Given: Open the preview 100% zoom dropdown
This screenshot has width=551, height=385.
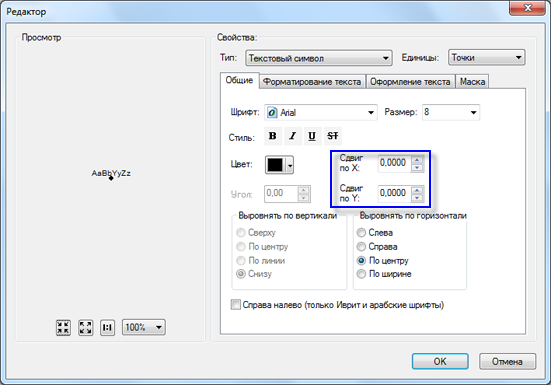Looking at the screenshot, I should (x=144, y=327).
